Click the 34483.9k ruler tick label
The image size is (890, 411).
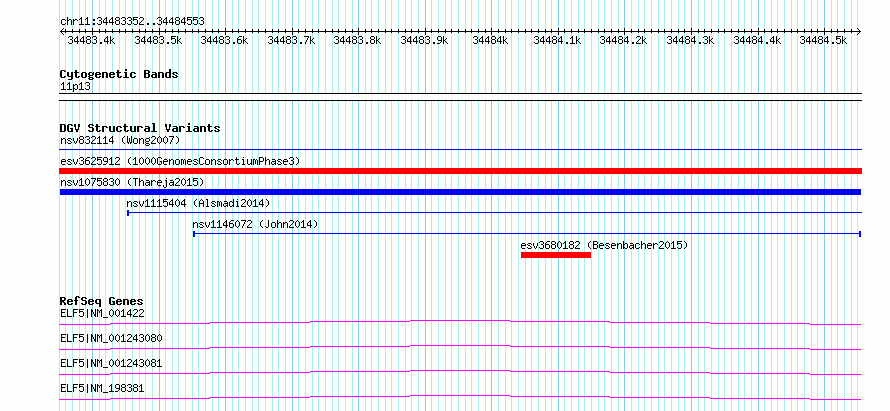pos(424,40)
